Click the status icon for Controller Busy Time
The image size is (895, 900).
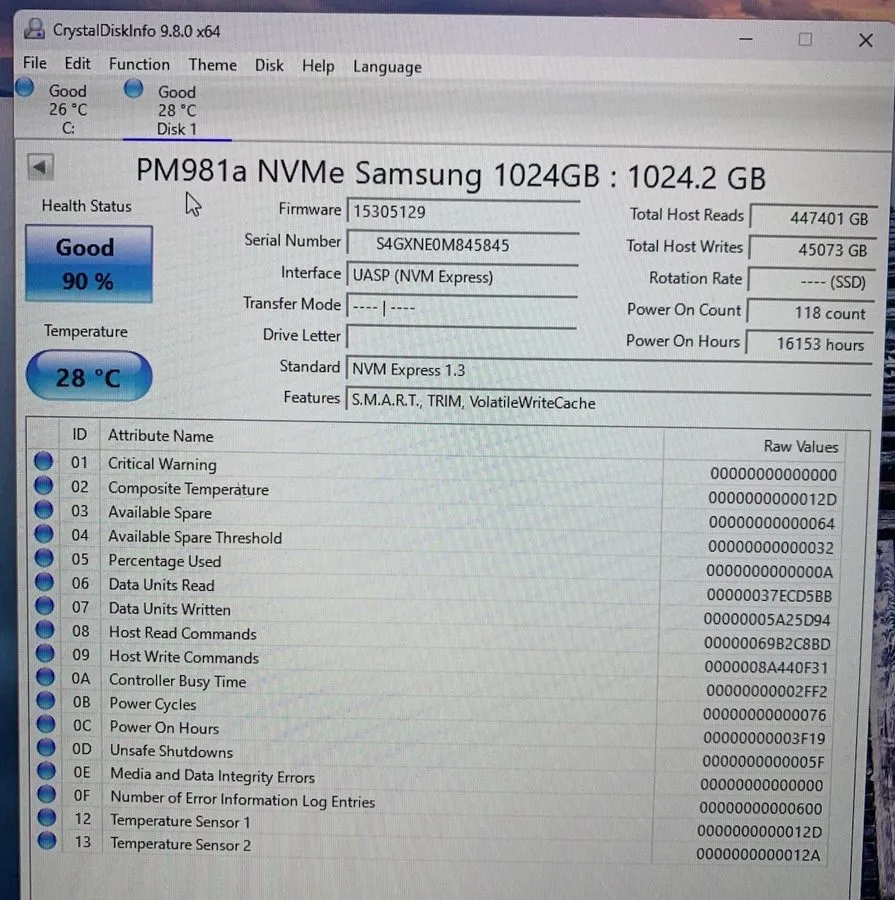[45, 677]
